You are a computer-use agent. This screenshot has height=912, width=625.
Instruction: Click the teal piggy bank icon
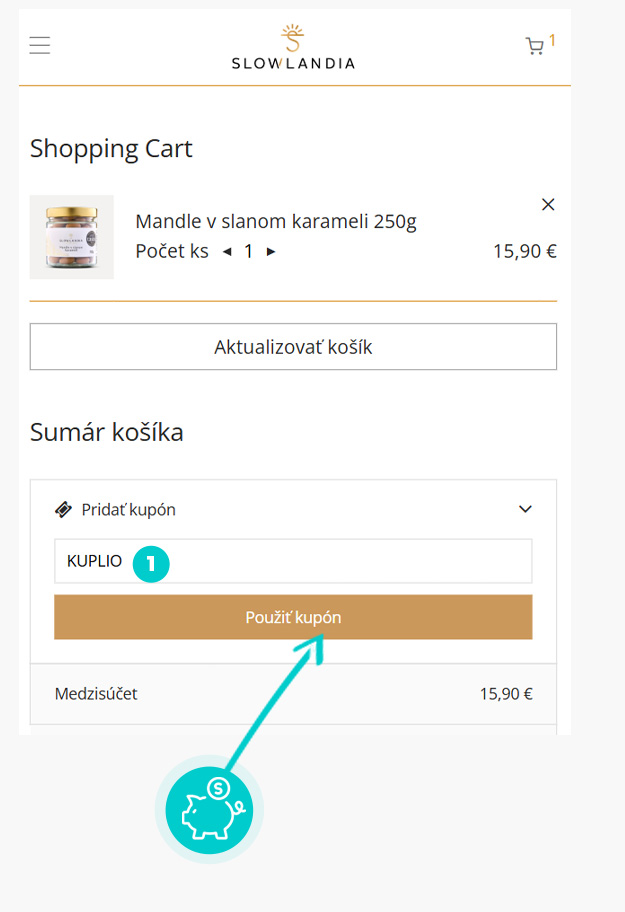pyautogui.click(x=208, y=808)
